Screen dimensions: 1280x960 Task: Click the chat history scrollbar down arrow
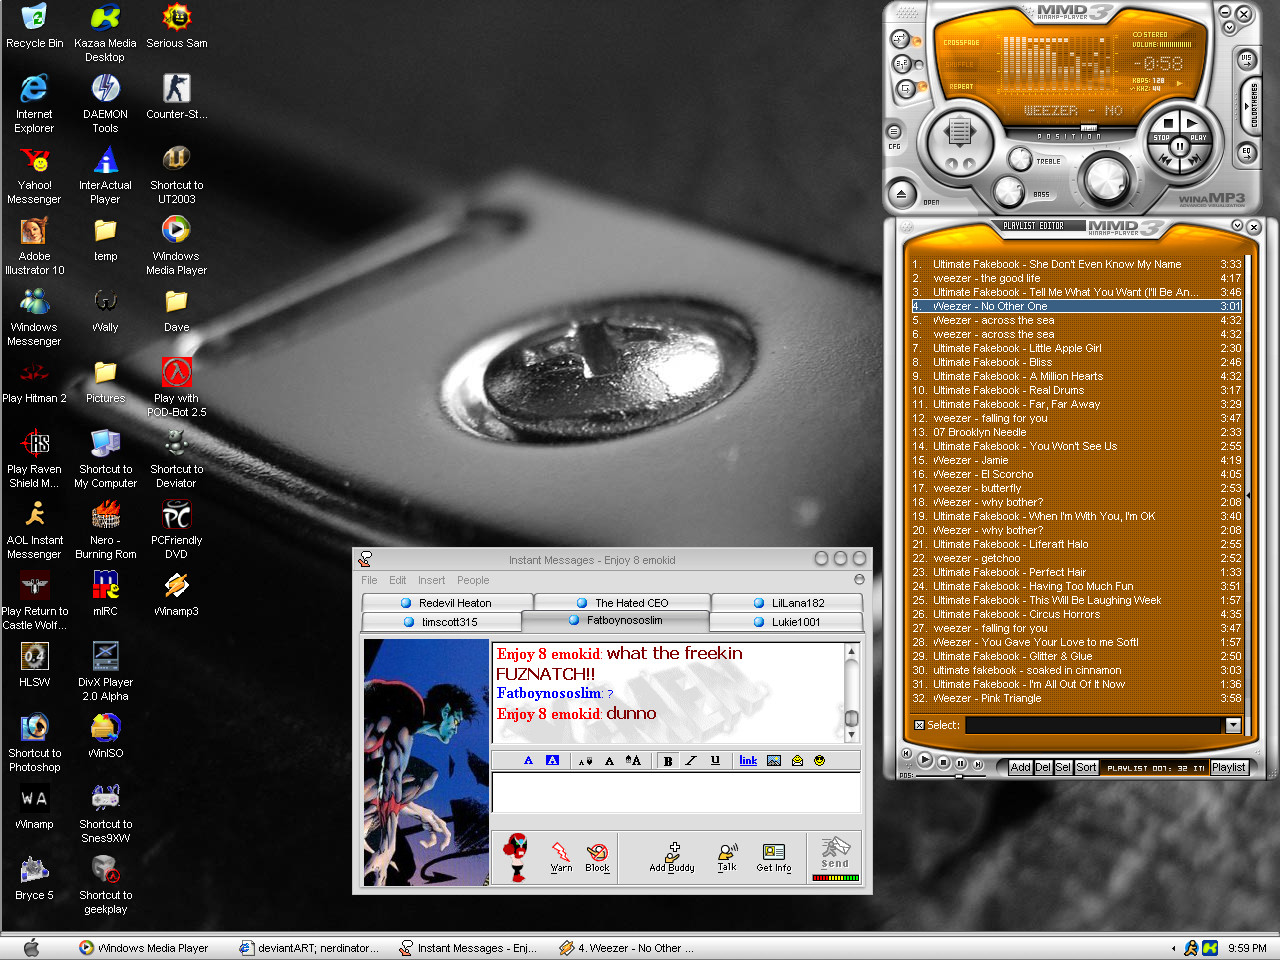(851, 736)
